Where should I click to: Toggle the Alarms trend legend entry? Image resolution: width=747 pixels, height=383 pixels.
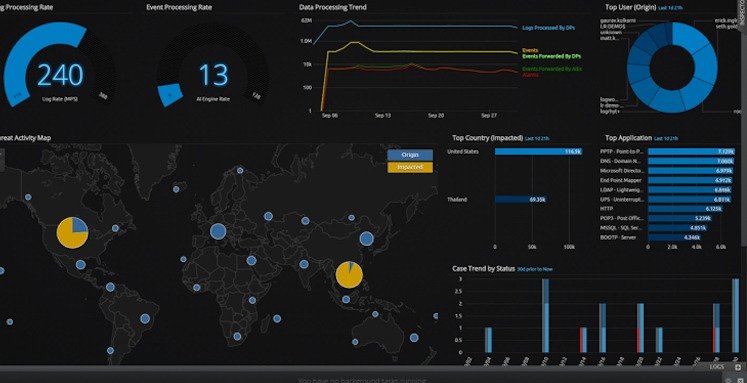530,75
